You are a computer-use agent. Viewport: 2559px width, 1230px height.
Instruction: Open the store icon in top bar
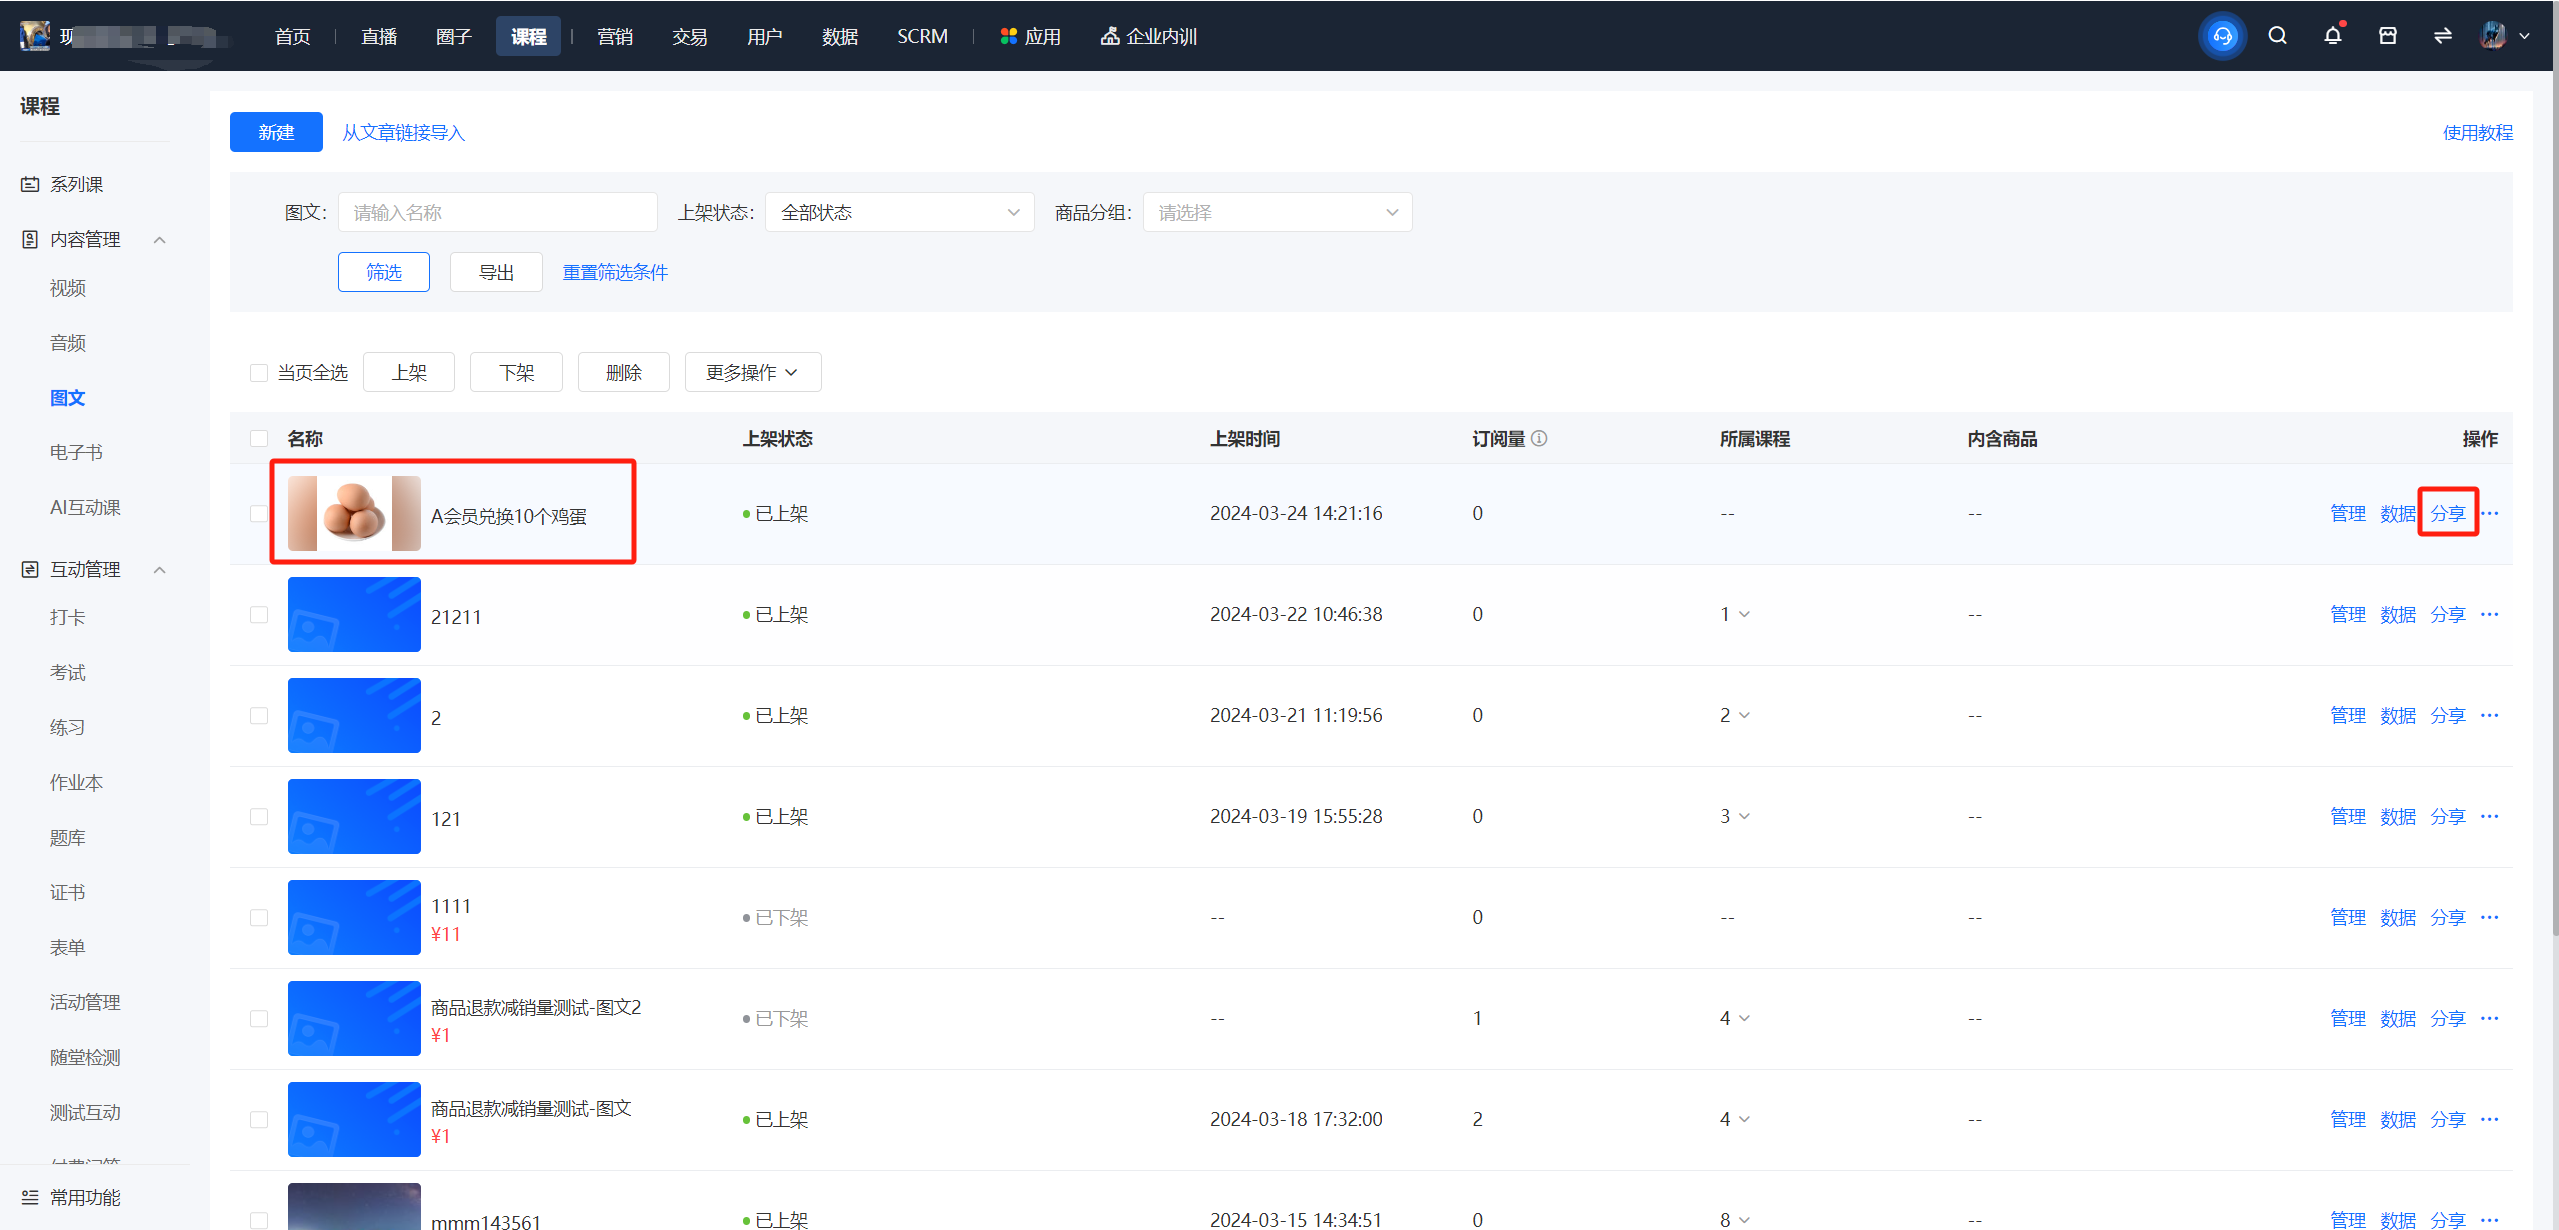pyautogui.click(x=2388, y=36)
